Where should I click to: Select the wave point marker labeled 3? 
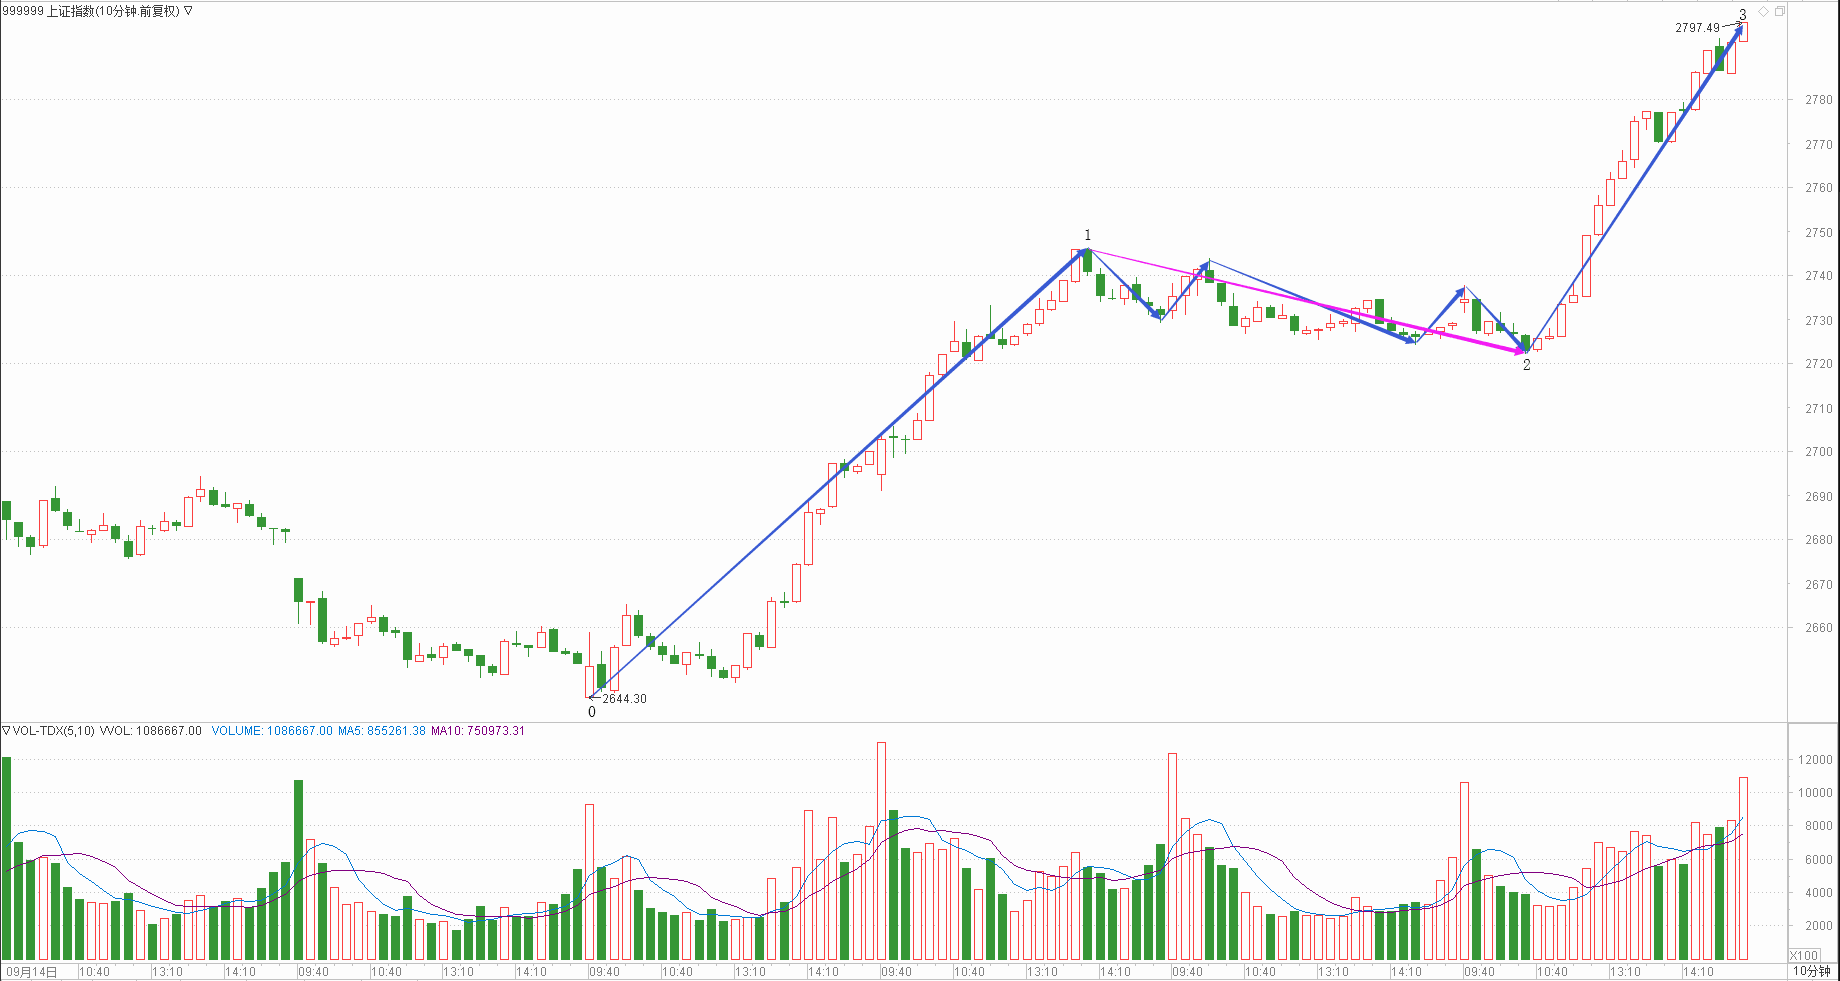(1743, 15)
